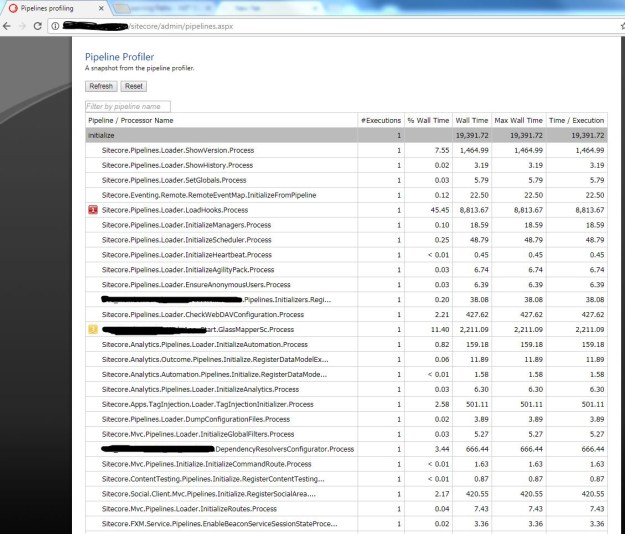Sort by Time / Execution column header

575,120
